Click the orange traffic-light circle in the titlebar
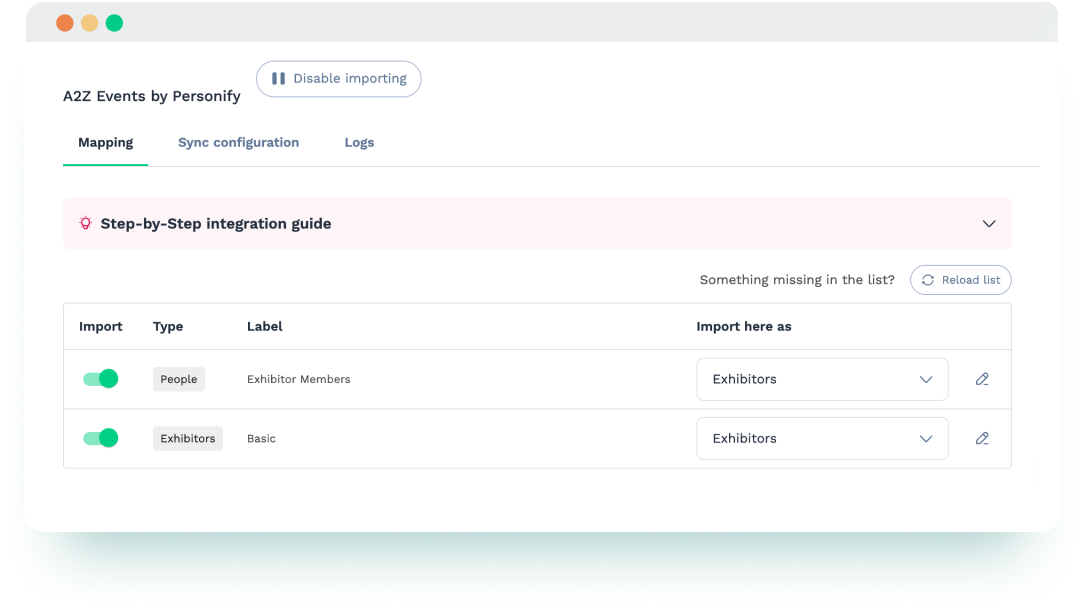Image resolution: width=1085 pixels, height=611 pixels. tap(65, 21)
